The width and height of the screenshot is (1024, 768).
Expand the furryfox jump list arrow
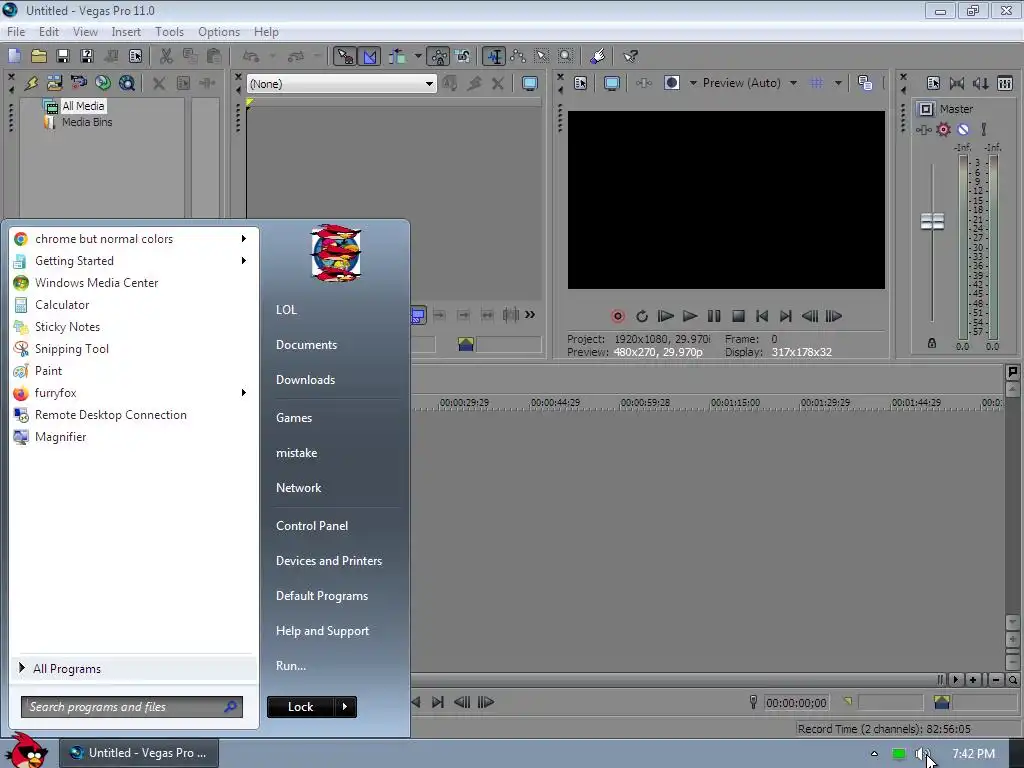point(244,392)
